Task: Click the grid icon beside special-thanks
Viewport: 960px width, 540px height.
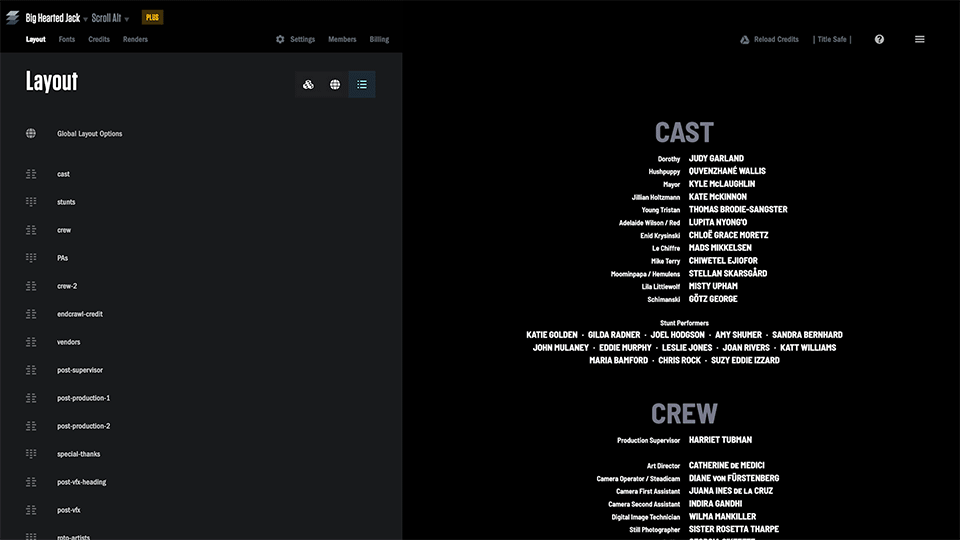Action: pos(31,454)
